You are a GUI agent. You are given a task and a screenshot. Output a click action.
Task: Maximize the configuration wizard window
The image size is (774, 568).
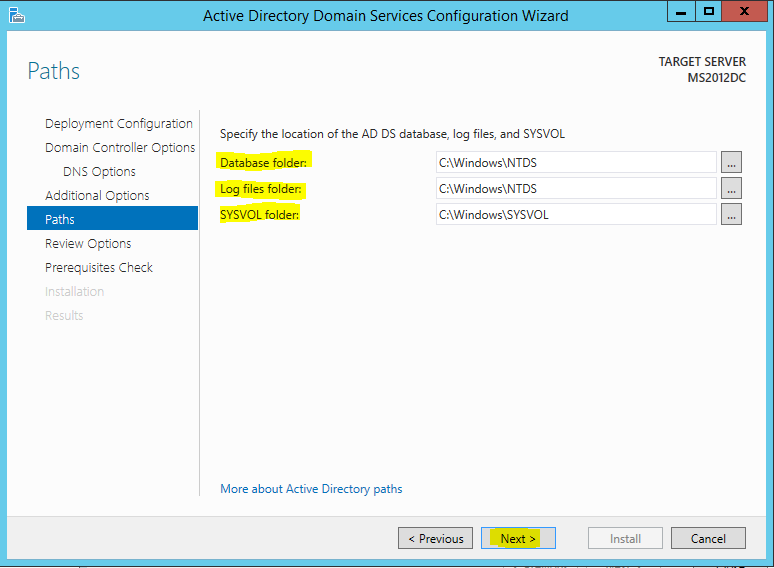pos(709,11)
